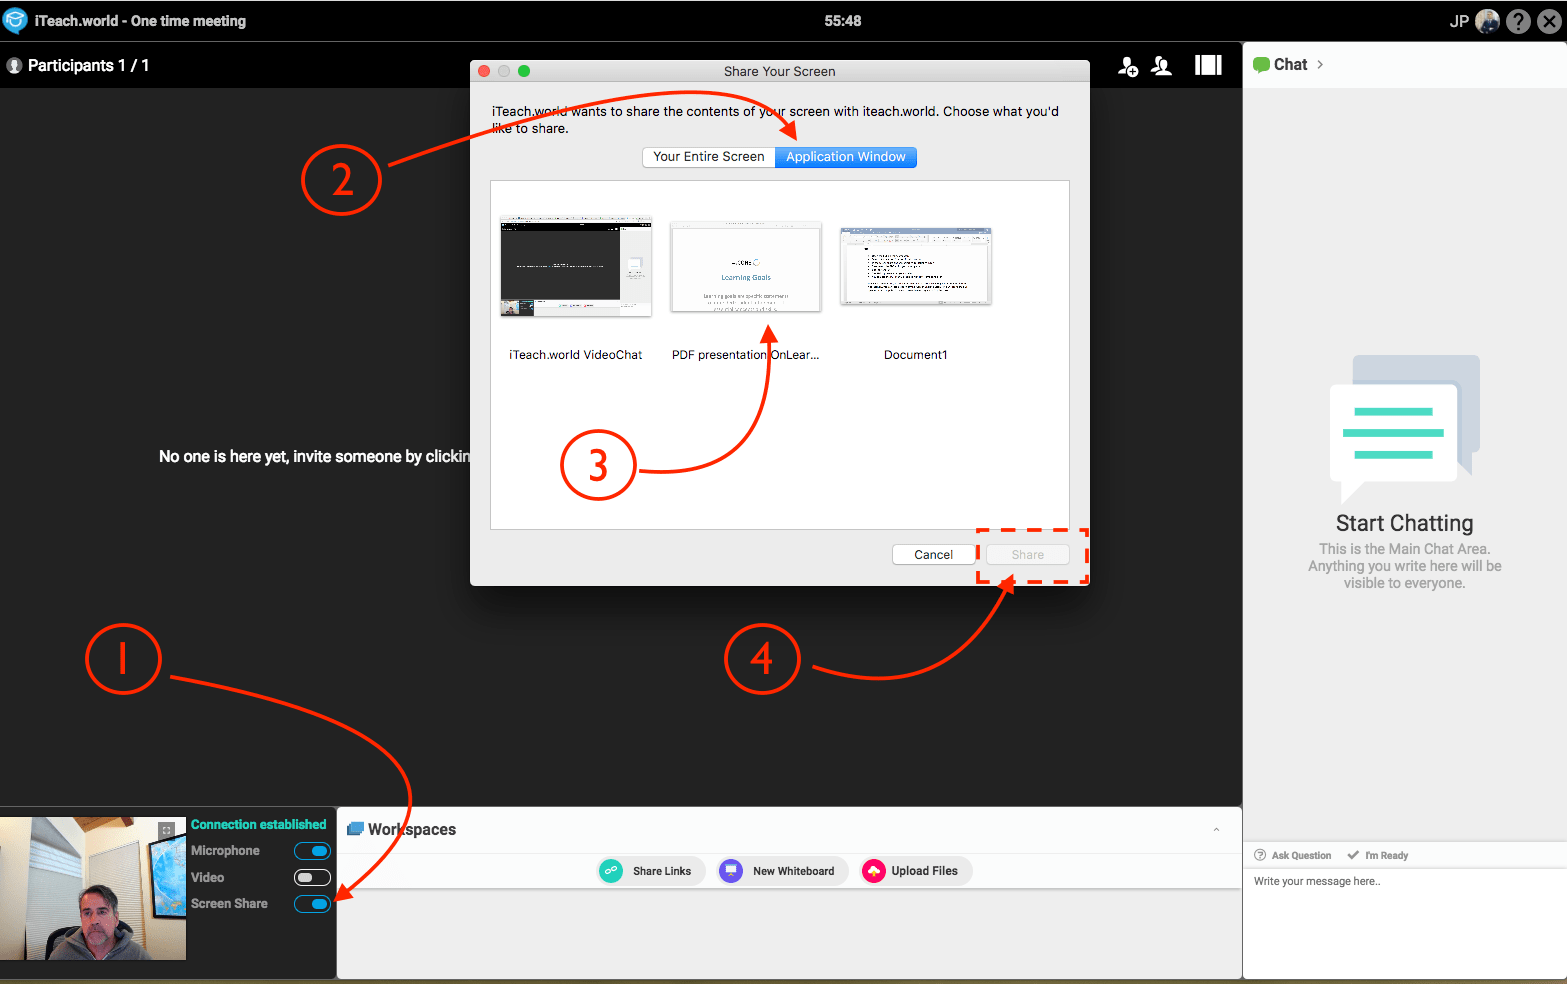Click the add participant icon
This screenshot has width=1567, height=984.
[1128, 66]
